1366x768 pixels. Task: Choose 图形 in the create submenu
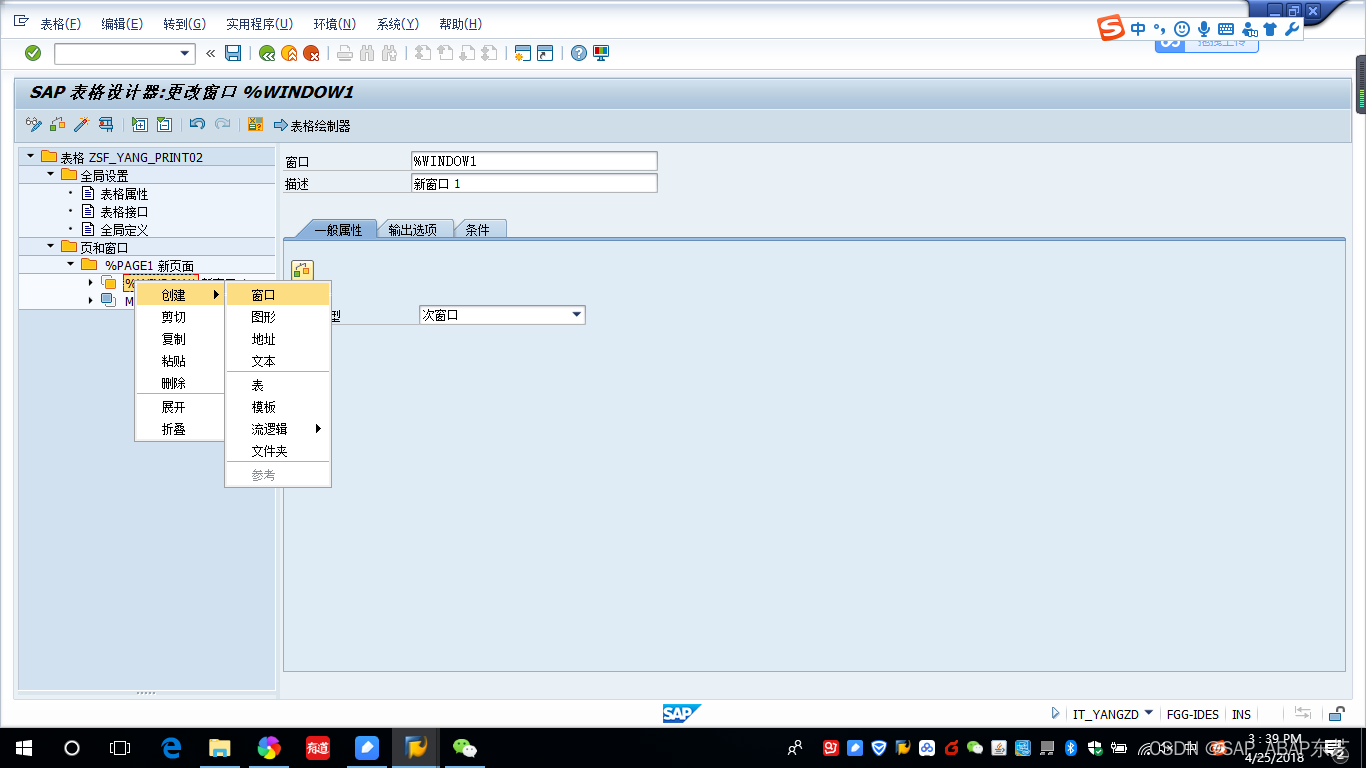tap(278, 317)
